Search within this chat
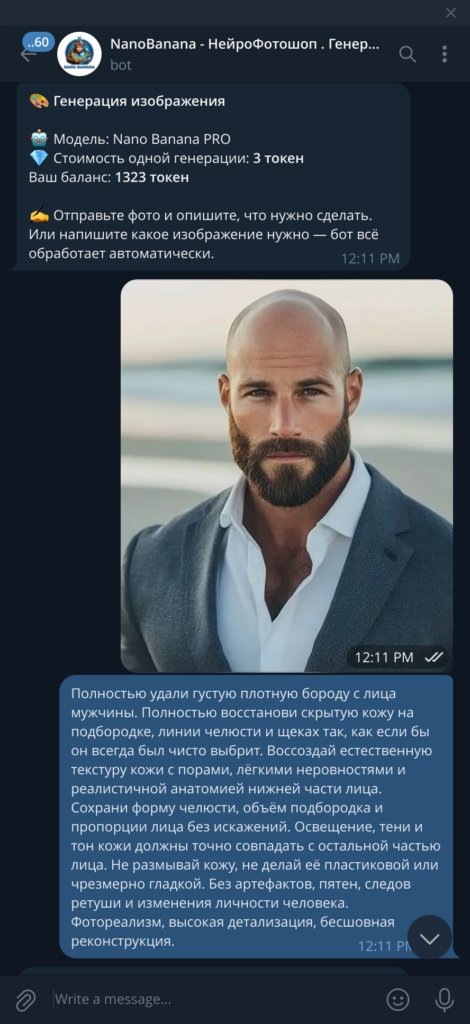 [x=407, y=54]
